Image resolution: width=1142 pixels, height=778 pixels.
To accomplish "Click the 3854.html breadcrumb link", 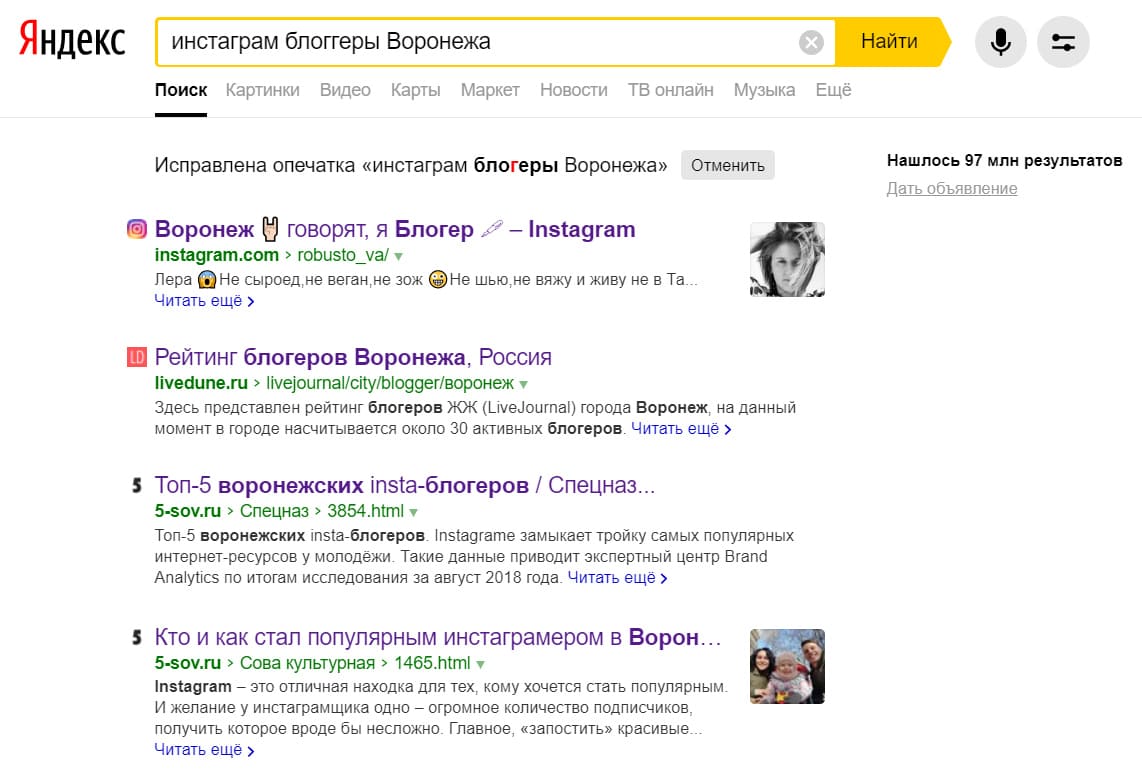I will [x=366, y=511].
